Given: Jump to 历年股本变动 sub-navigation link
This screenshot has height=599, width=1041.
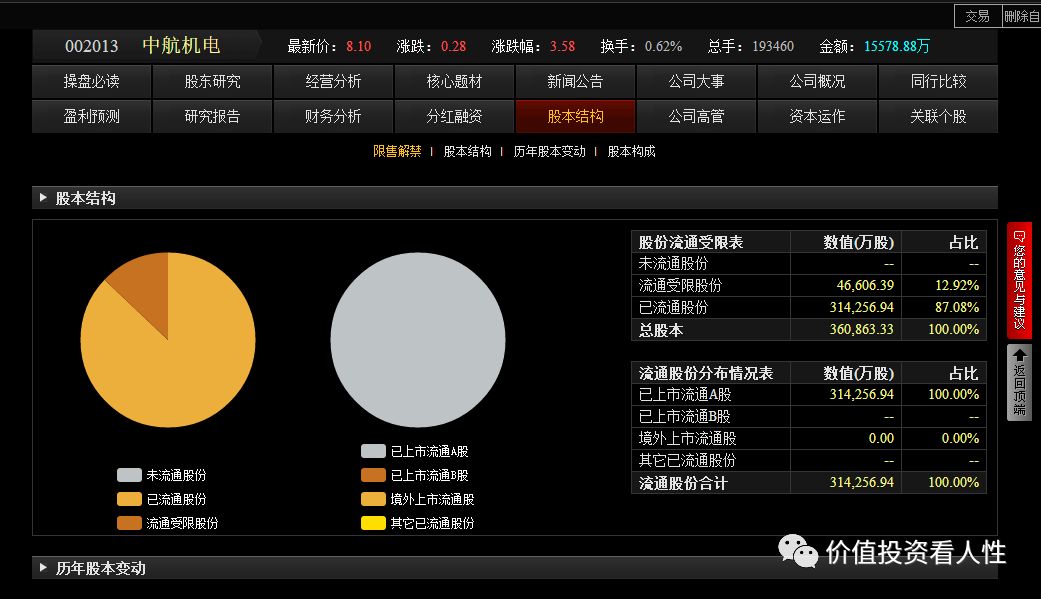Looking at the screenshot, I should pyautogui.click(x=550, y=151).
